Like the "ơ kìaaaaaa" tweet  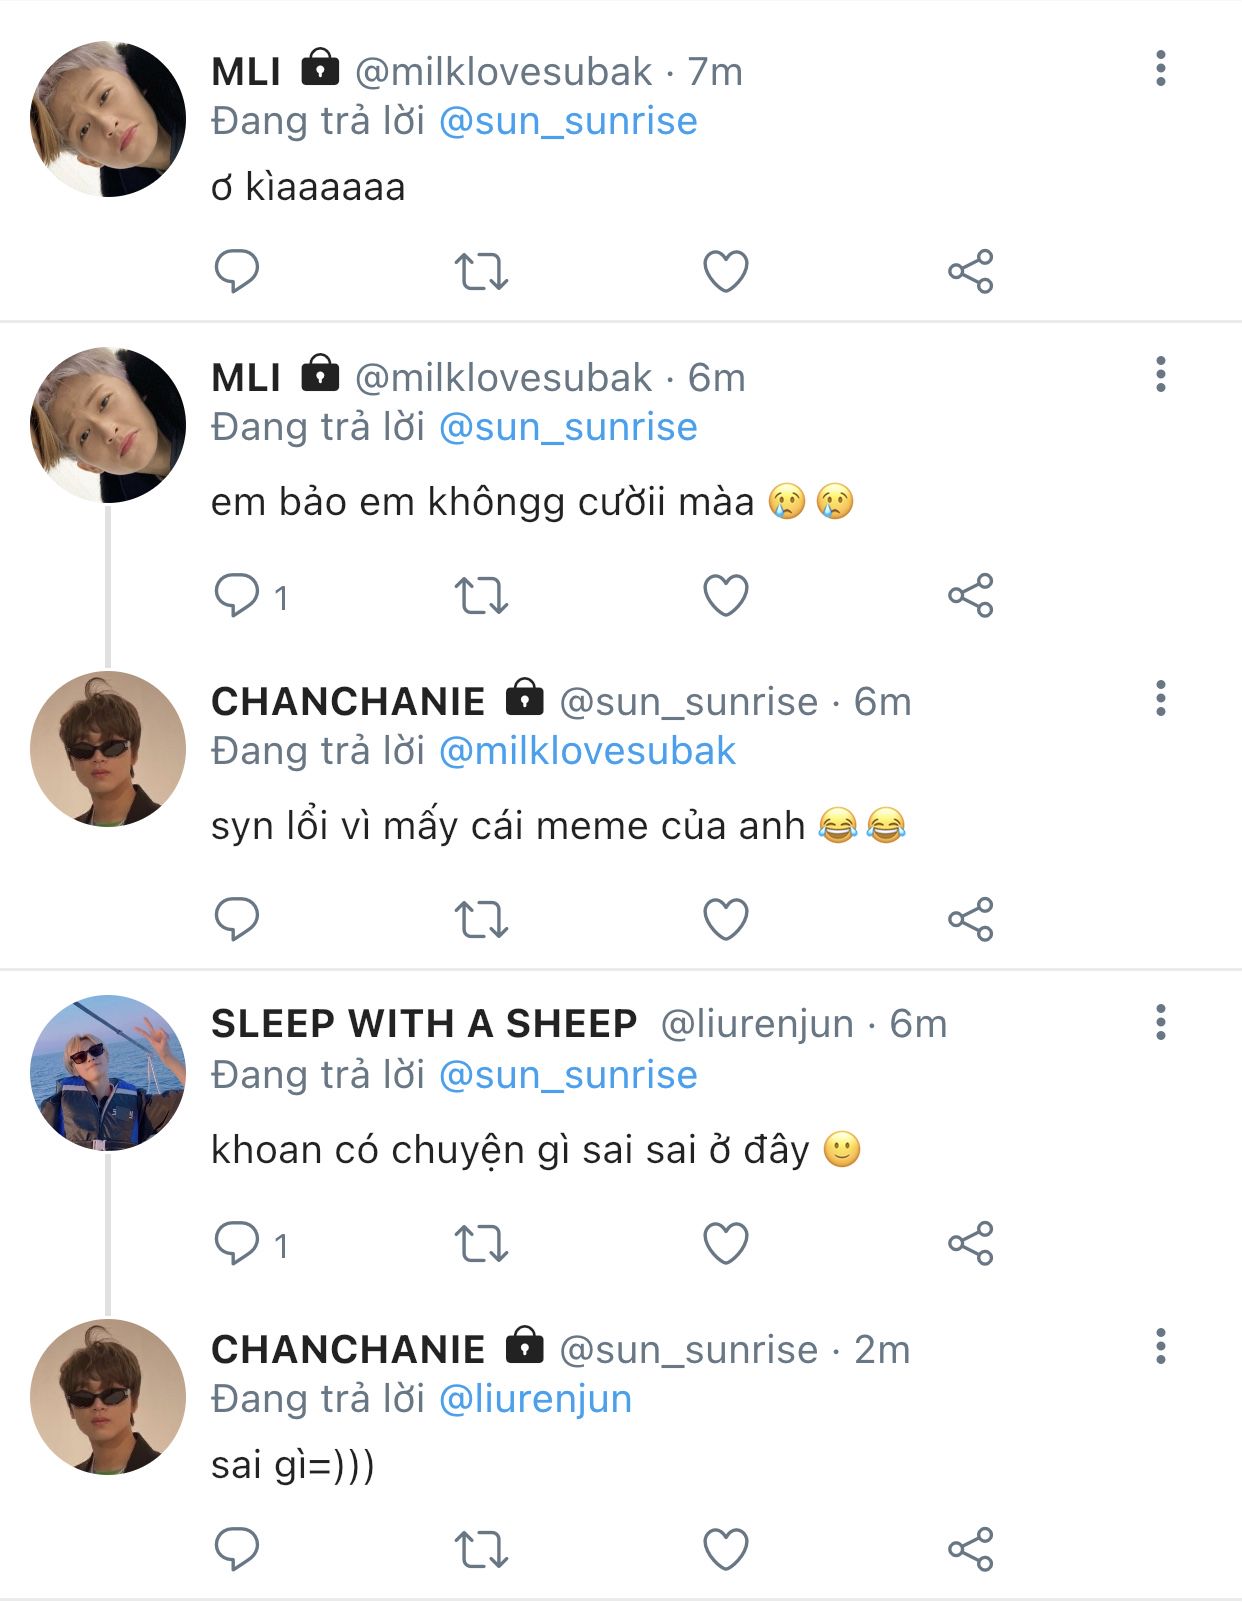point(726,271)
